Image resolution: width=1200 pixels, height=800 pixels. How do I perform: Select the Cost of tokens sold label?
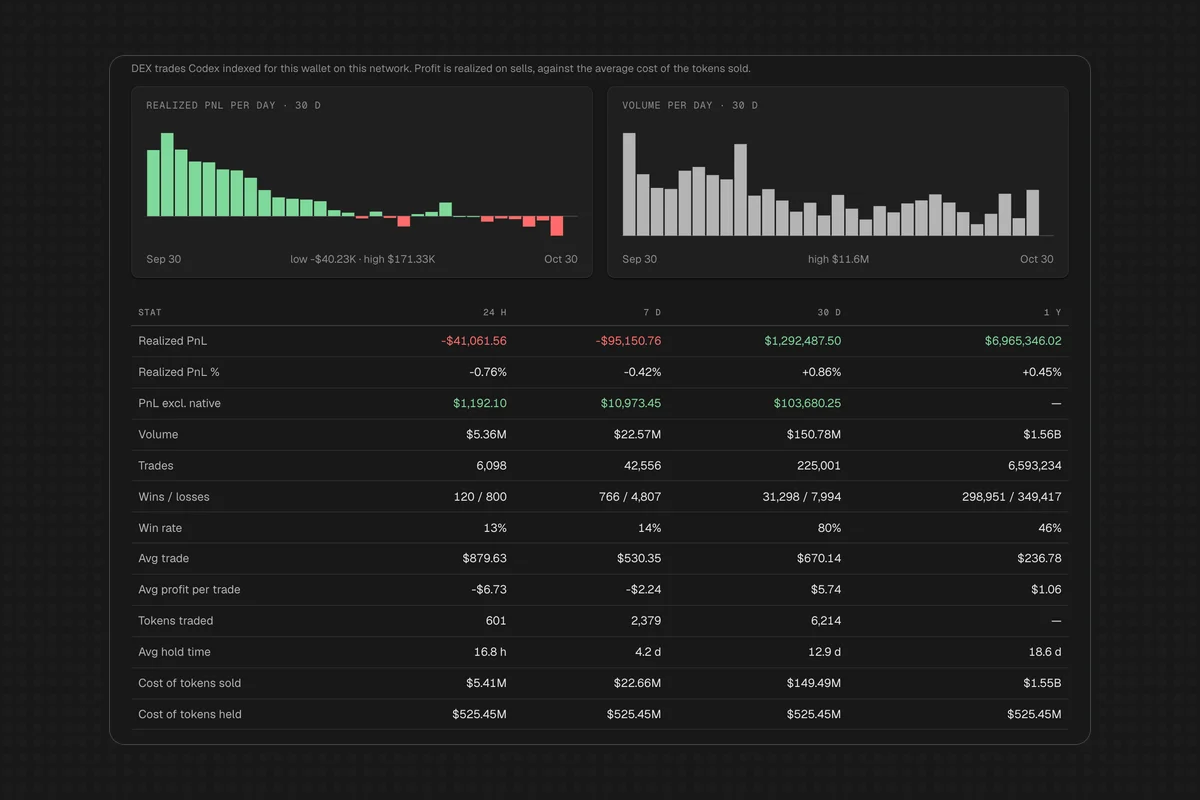(189, 683)
